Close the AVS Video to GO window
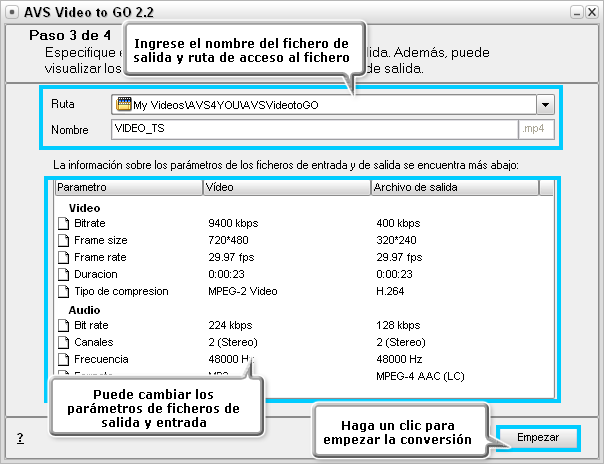 coord(592,12)
